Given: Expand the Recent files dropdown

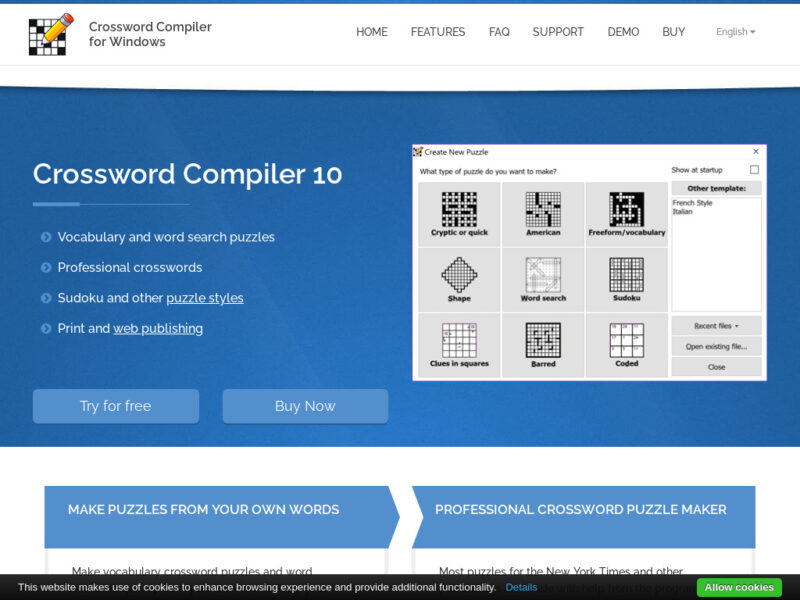Looking at the screenshot, I should click(x=716, y=326).
